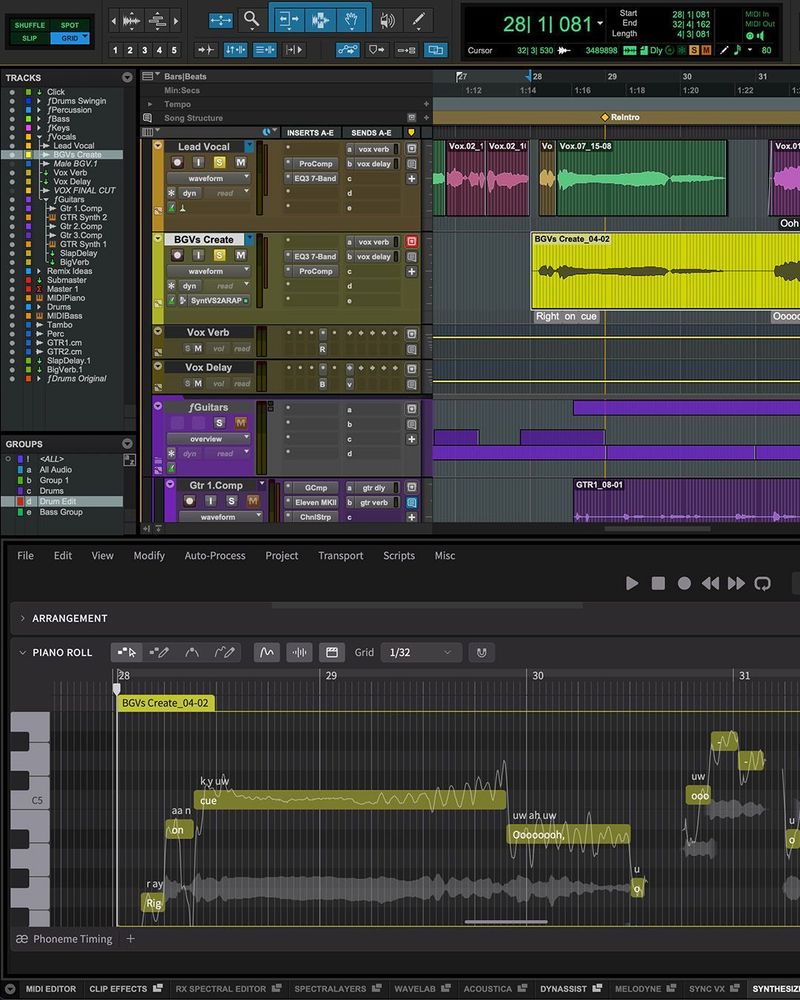The image size is (800, 1000).
Task: Toggle visibility of Vox Verb track
Action: click(11, 173)
